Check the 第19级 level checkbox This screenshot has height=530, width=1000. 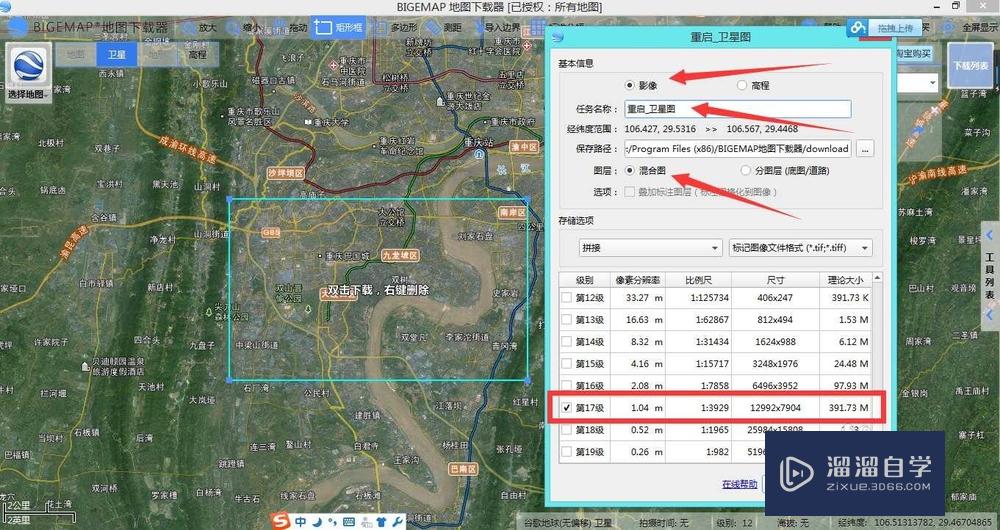pyautogui.click(x=566, y=452)
